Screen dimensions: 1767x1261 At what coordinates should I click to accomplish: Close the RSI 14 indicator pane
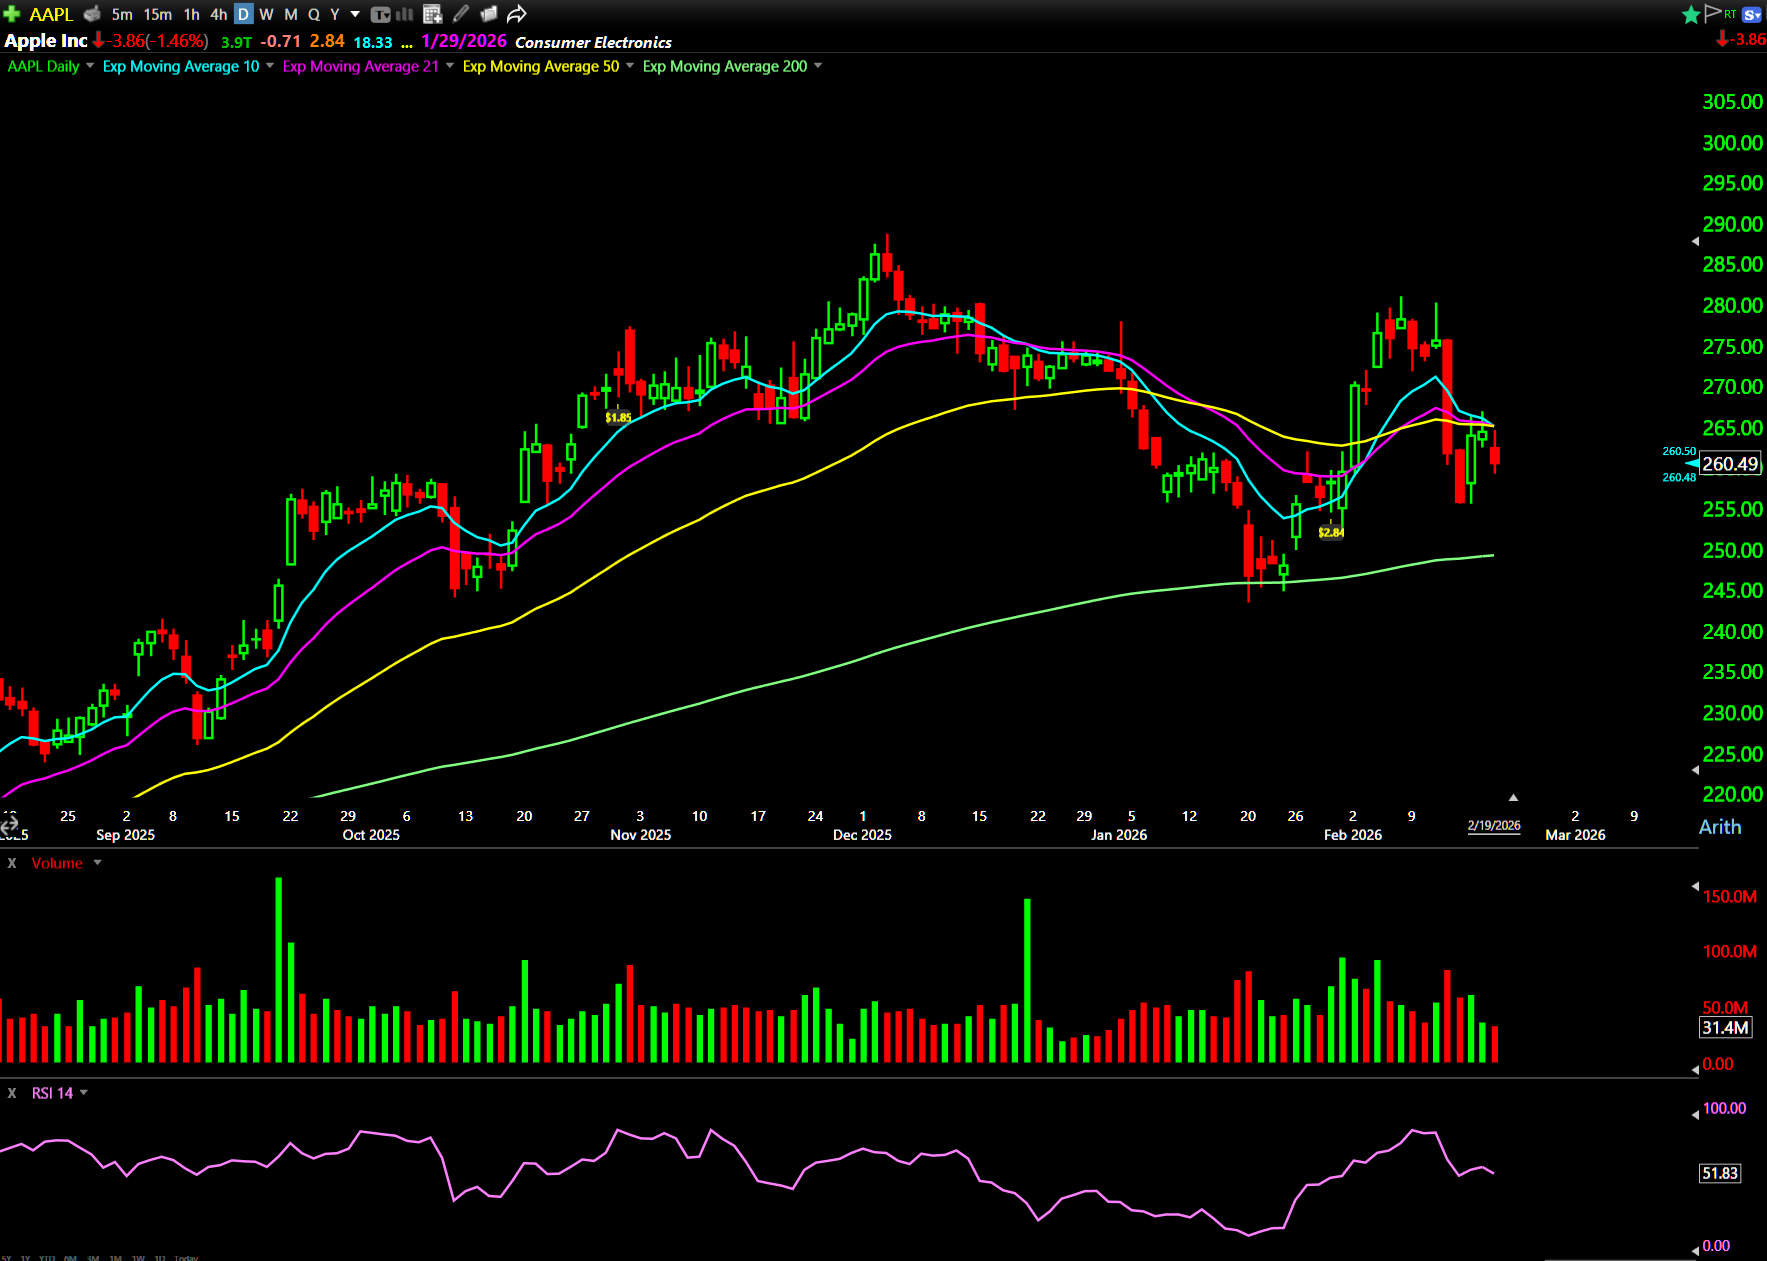click(12, 1093)
